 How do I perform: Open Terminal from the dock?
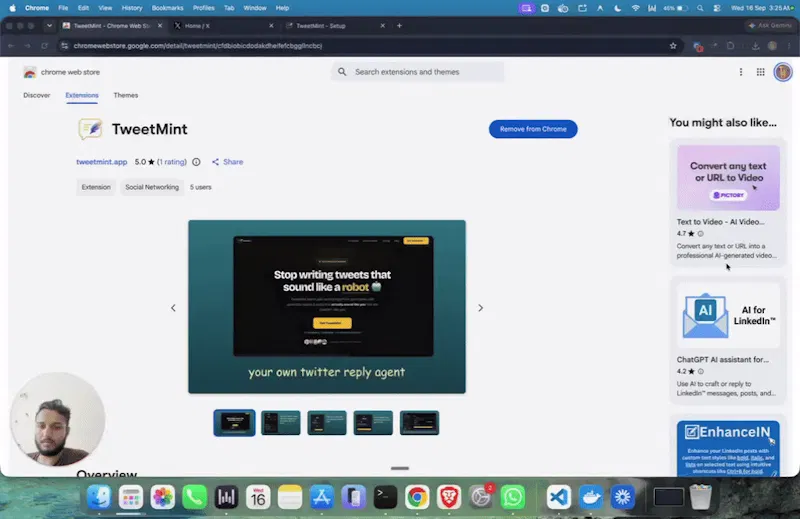385,497
